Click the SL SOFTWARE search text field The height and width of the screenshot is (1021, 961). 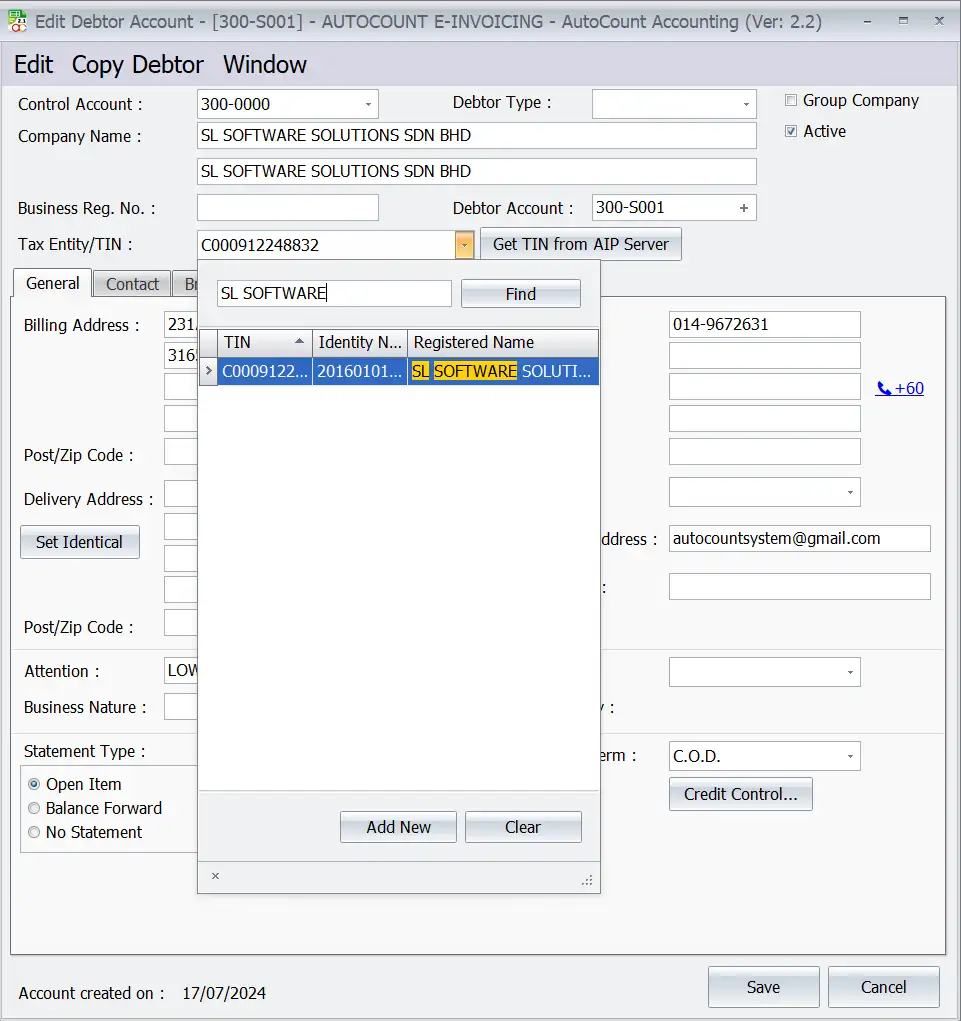click(334, 293)
